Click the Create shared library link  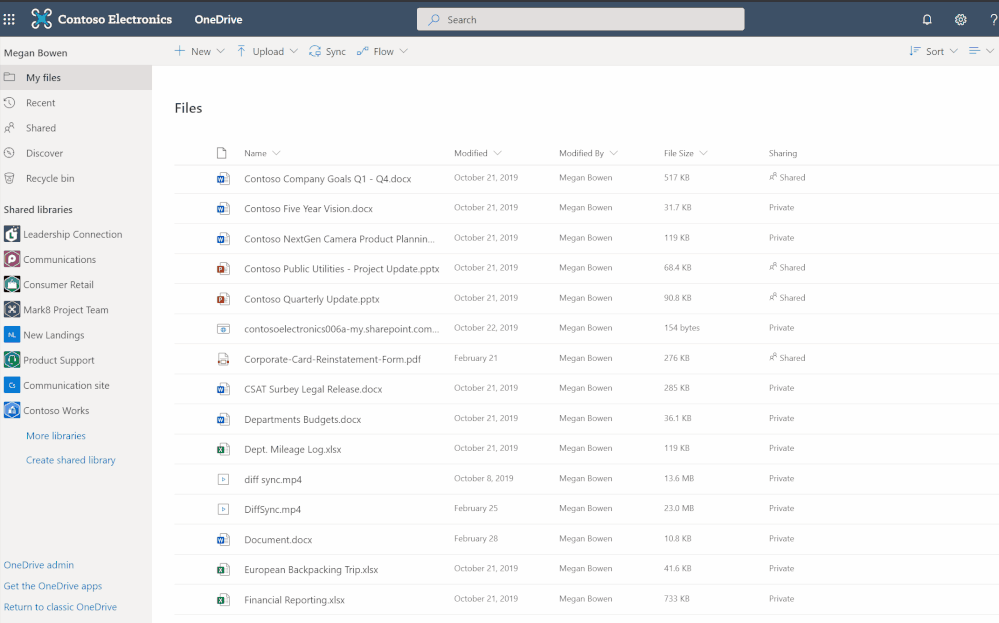click(x=71, y=460)
